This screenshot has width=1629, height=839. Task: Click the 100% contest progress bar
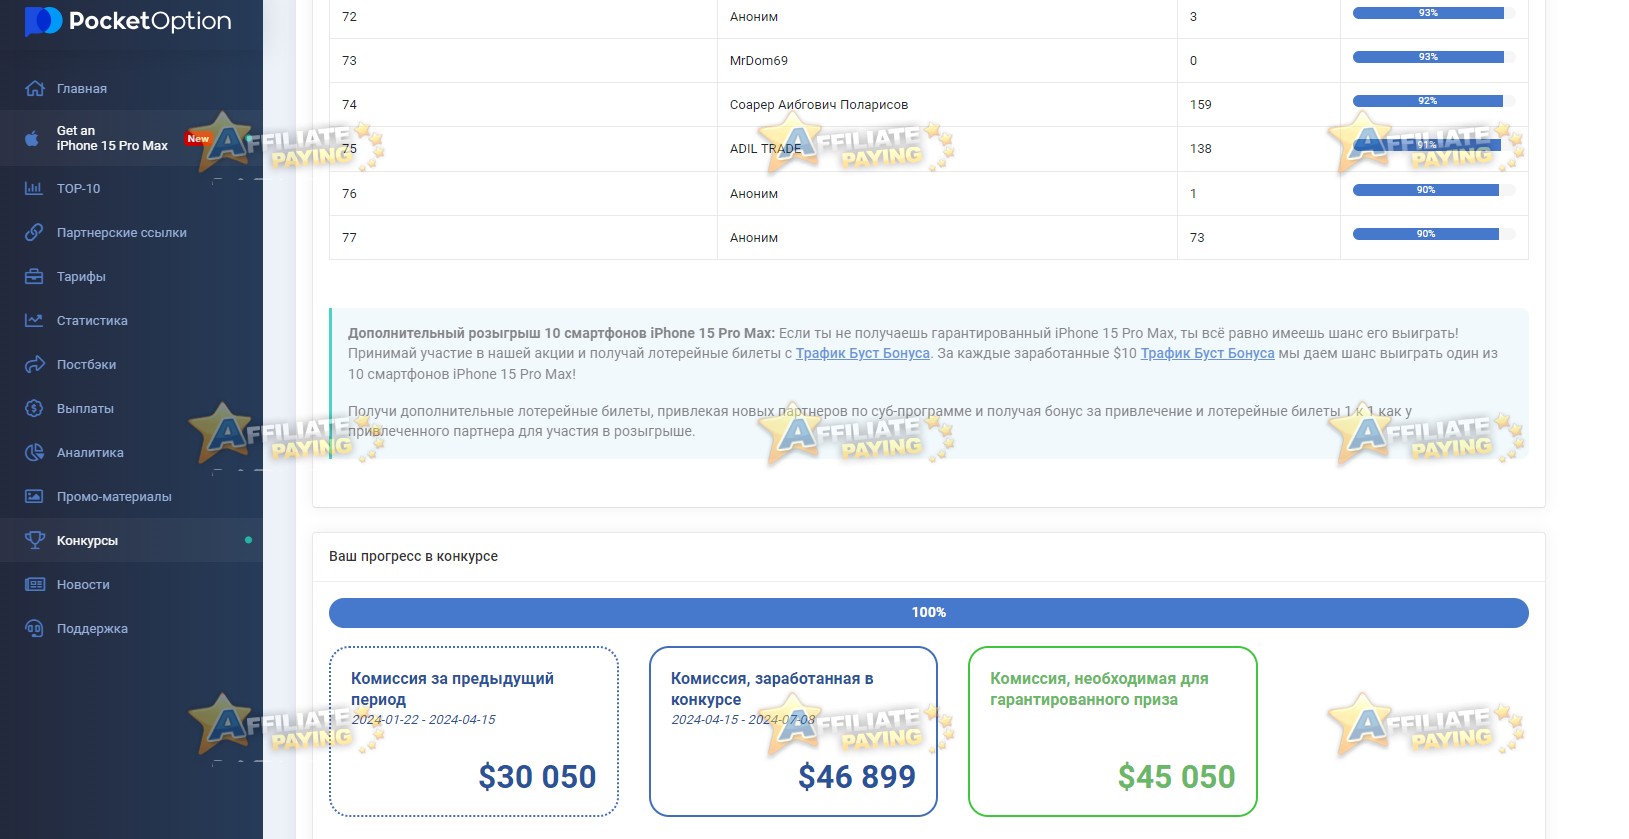(x=929, y=613)
